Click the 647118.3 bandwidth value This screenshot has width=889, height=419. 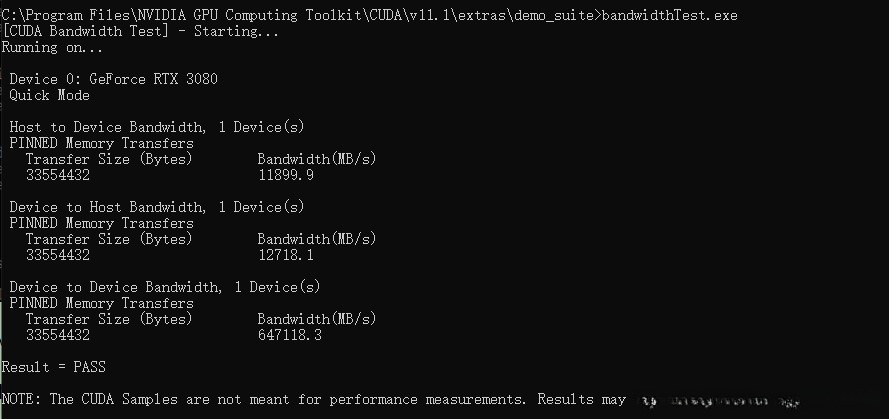click(290, 335)
